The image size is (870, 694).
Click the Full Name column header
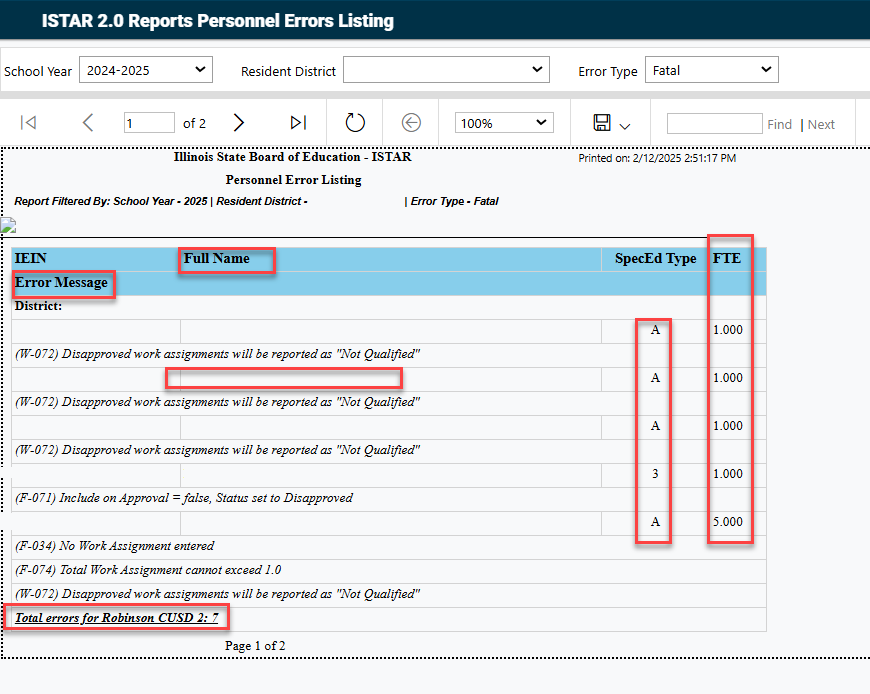(x=217, y=259)
